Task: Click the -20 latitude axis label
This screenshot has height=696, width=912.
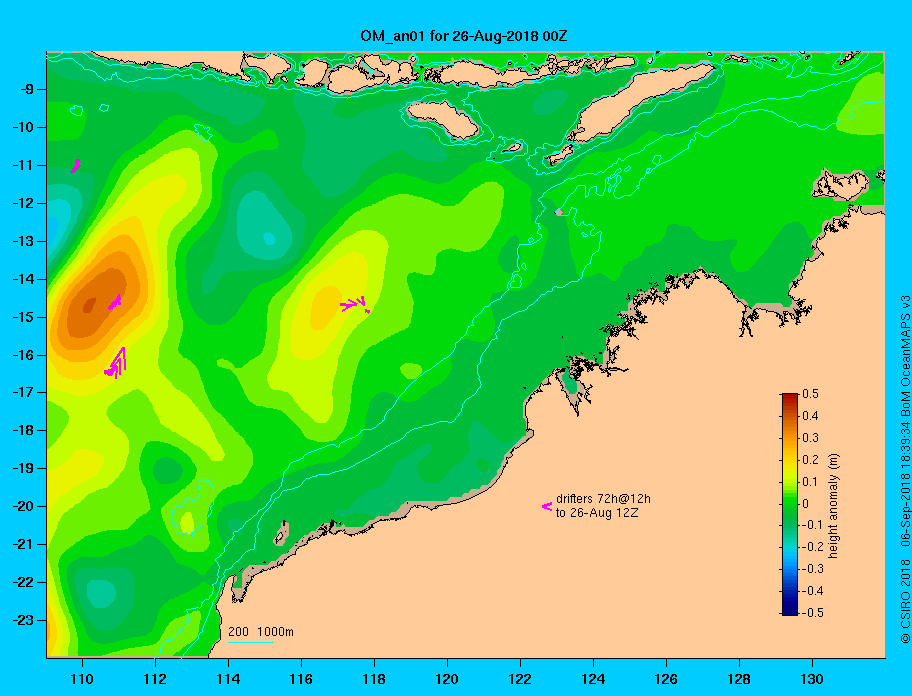Action: [23, 506]
